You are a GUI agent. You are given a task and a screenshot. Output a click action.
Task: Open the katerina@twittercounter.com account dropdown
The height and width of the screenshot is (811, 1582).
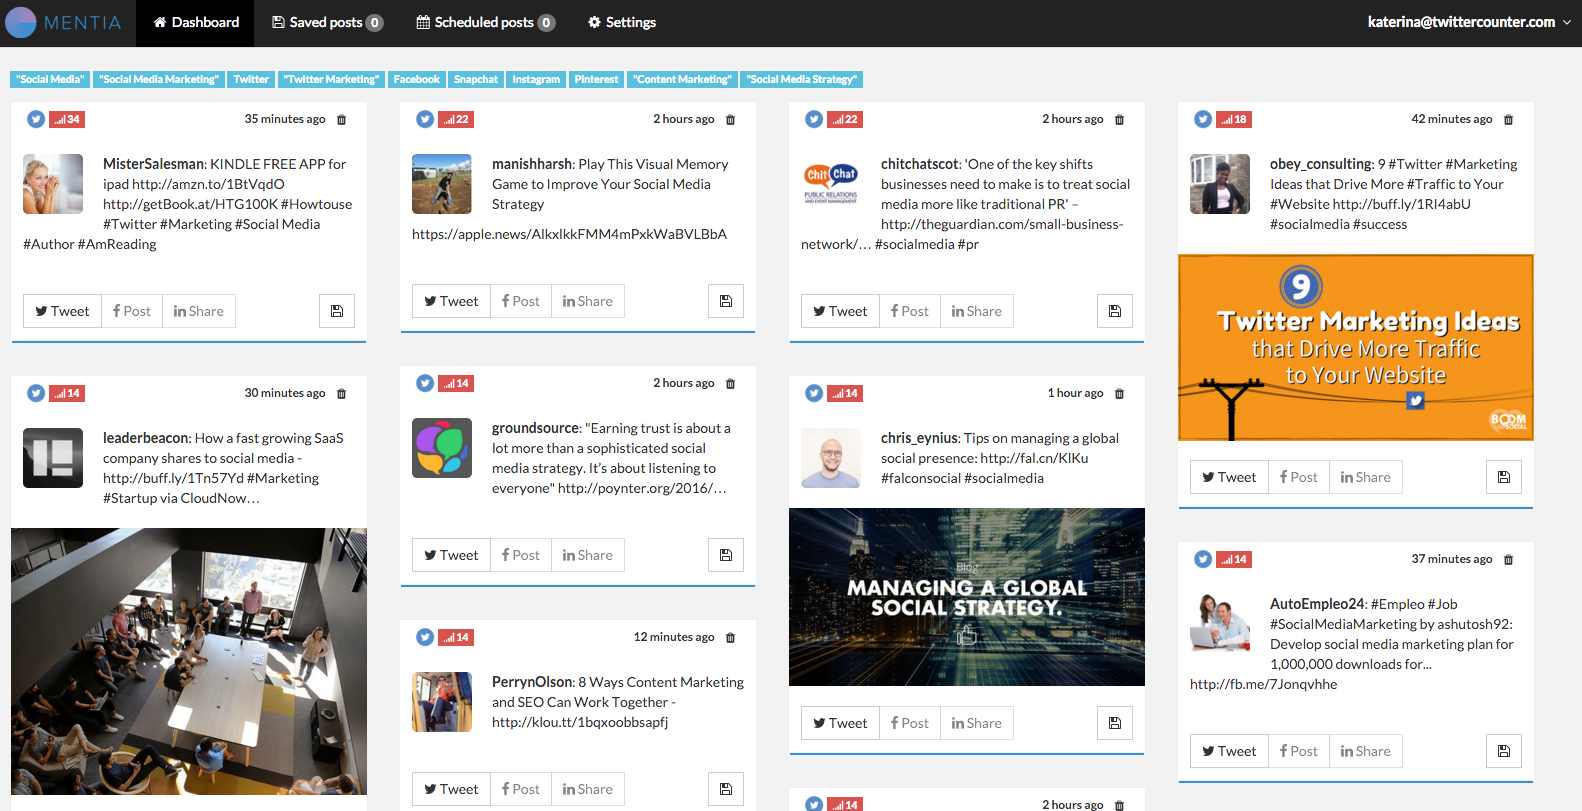point(1469,22)
